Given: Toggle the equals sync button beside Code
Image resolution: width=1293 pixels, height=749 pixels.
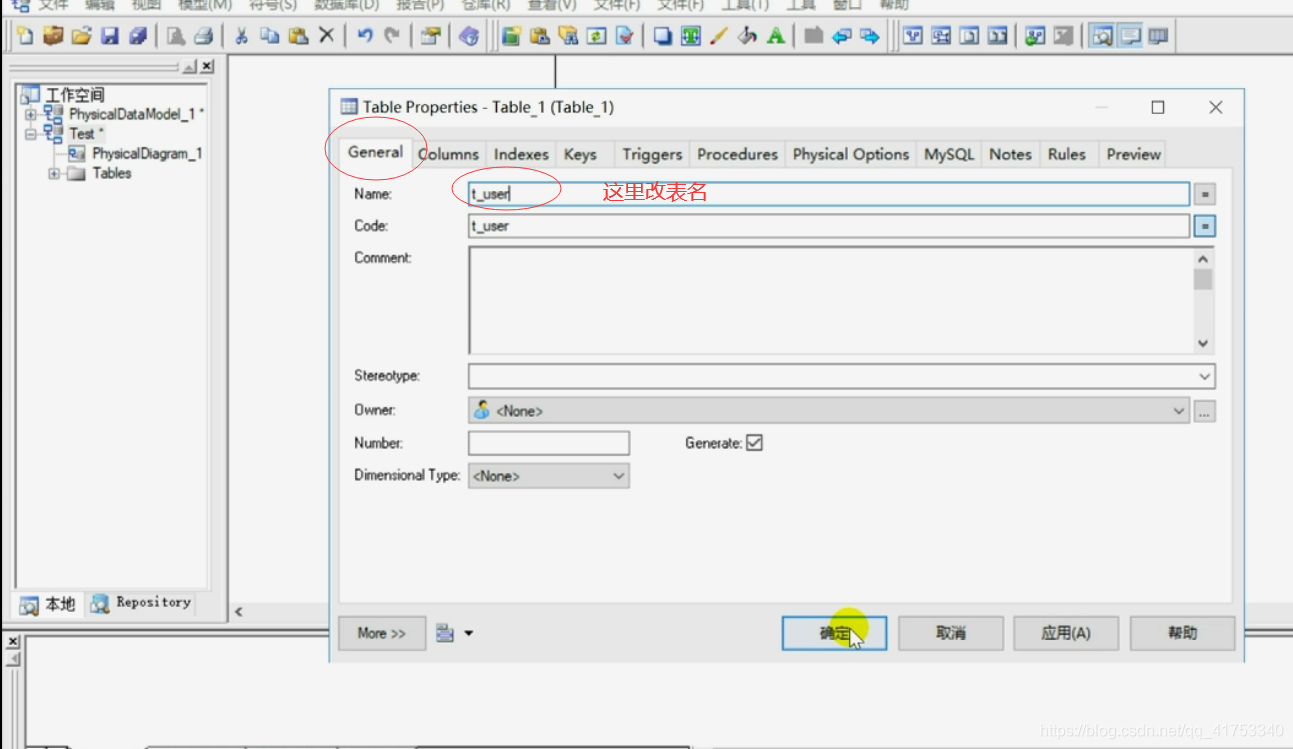Looking at the screenshot, I should (x=1205, y=226).
